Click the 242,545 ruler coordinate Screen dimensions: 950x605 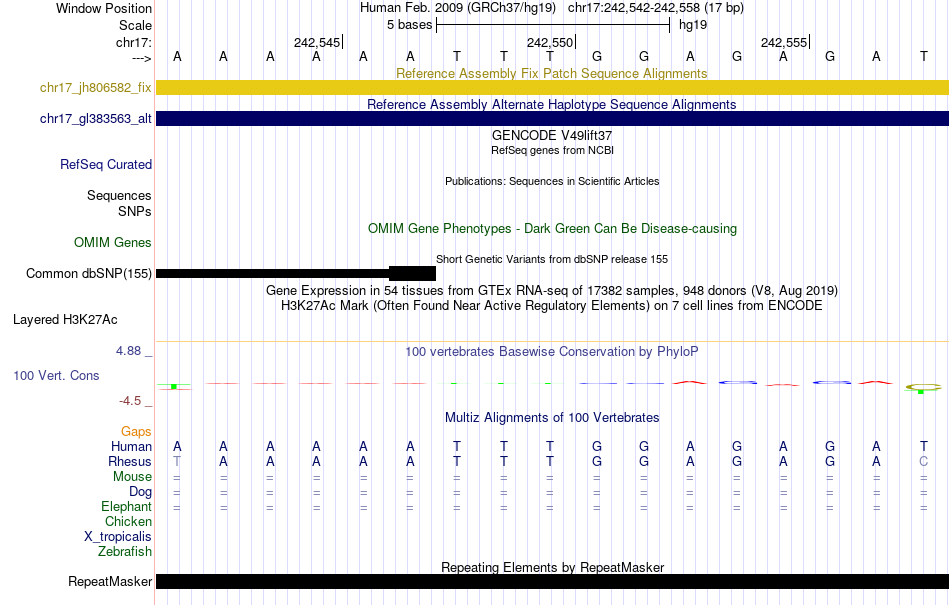317,42
